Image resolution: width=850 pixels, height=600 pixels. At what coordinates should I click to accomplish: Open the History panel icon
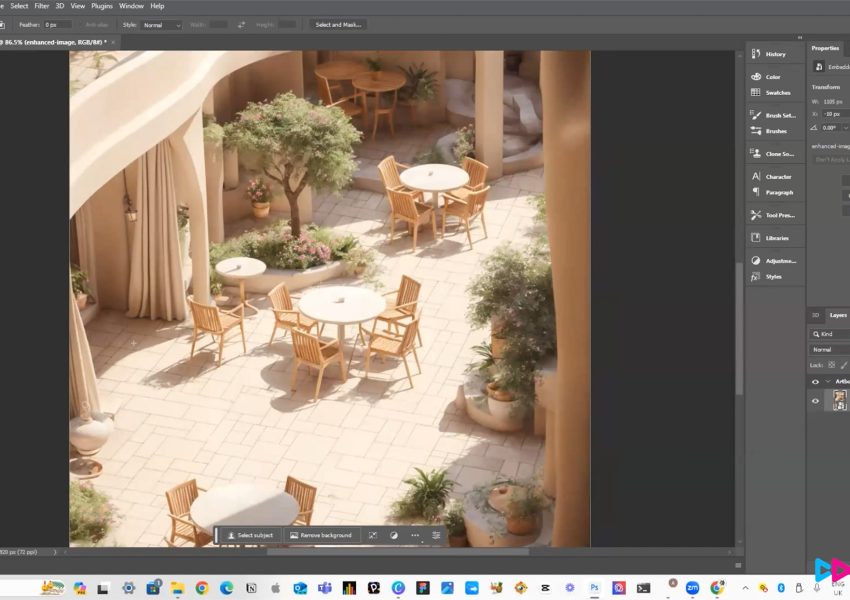[756, 54]
